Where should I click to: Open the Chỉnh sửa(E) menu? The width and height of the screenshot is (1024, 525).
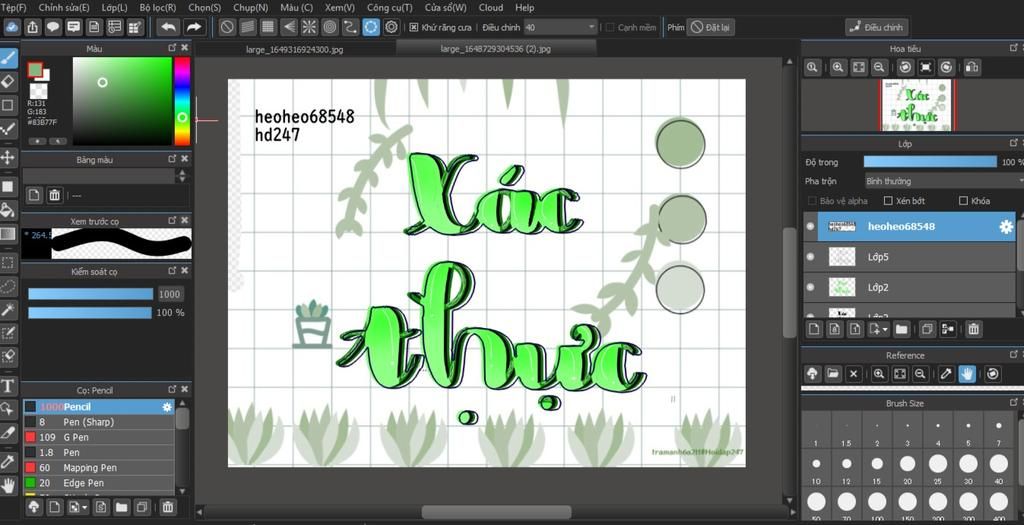click(x=64, y=8)
